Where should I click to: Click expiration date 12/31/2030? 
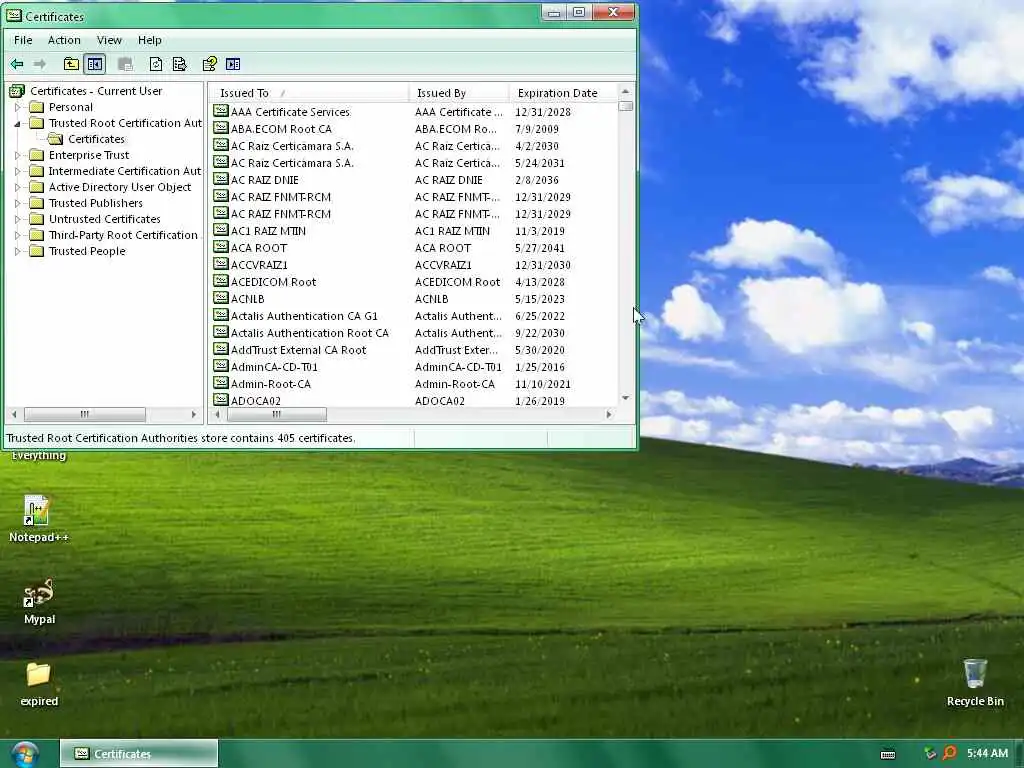click(543, 265)
